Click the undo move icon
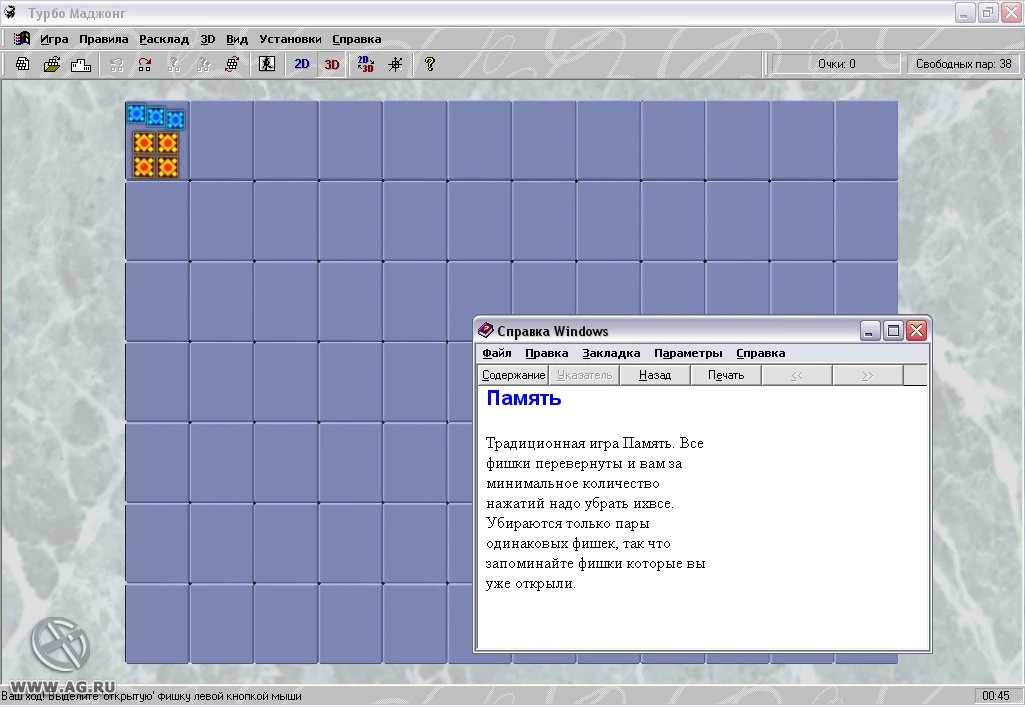This screenshot has height=707, width=1025. point(116,64)
